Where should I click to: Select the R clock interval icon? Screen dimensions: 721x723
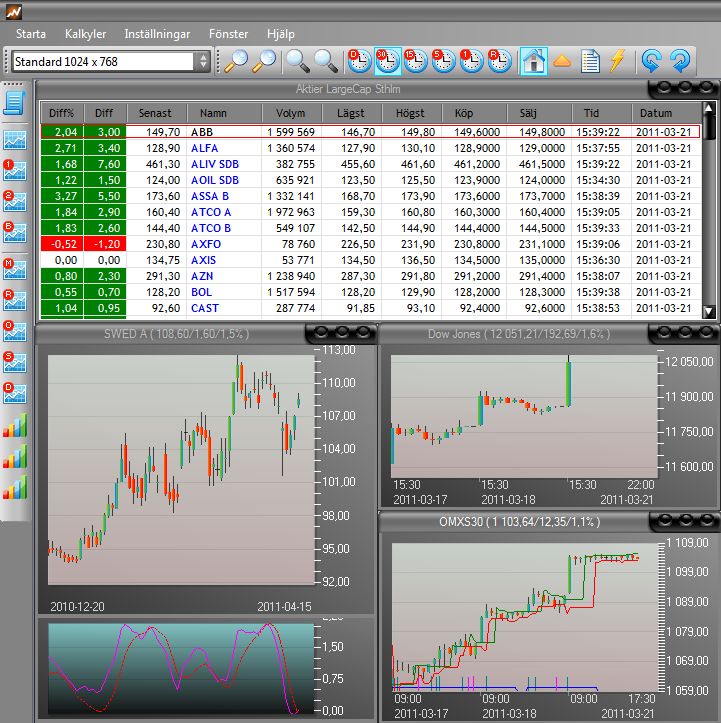click(500, 61)
